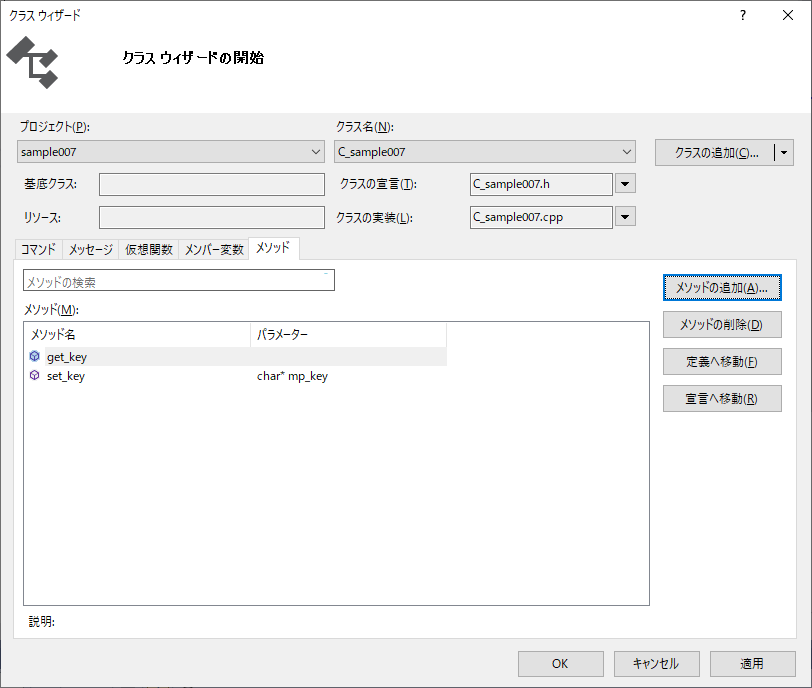Select the メンバー変数 tab
The height and width of the screenshot is (688, 812).
[214, 250]
